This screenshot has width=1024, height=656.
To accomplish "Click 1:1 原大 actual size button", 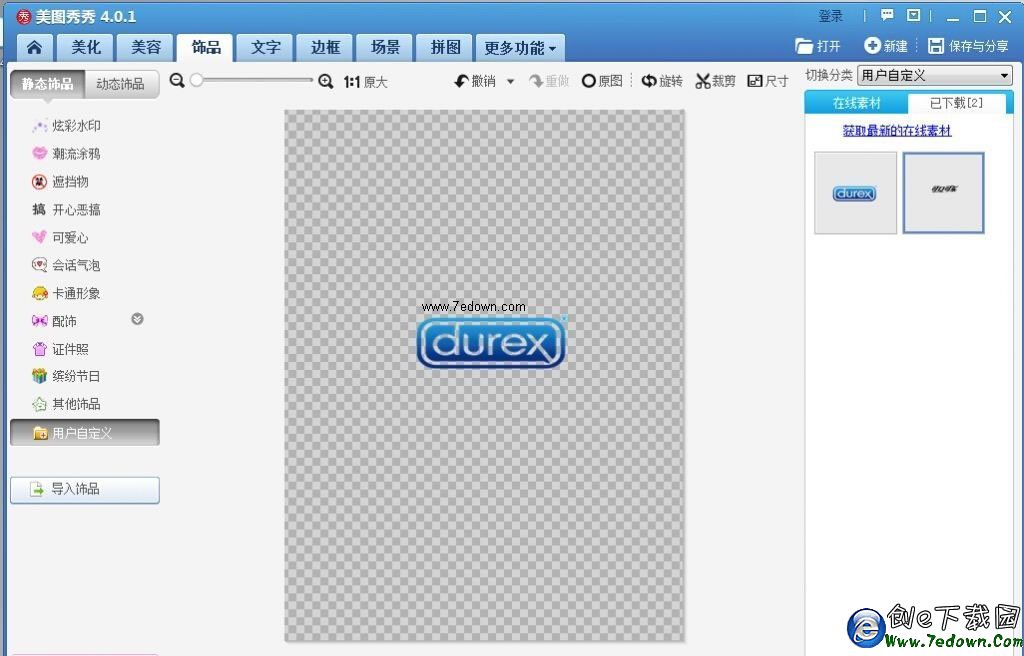I will point(366,82).
